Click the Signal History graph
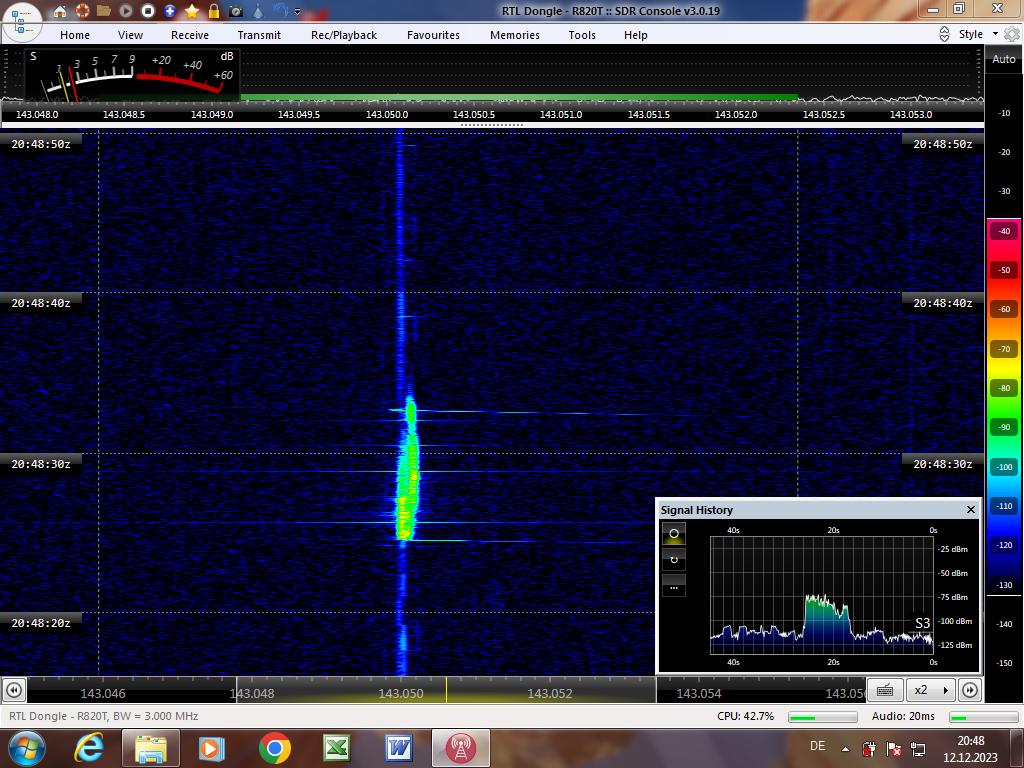 (x=822, y=595)
